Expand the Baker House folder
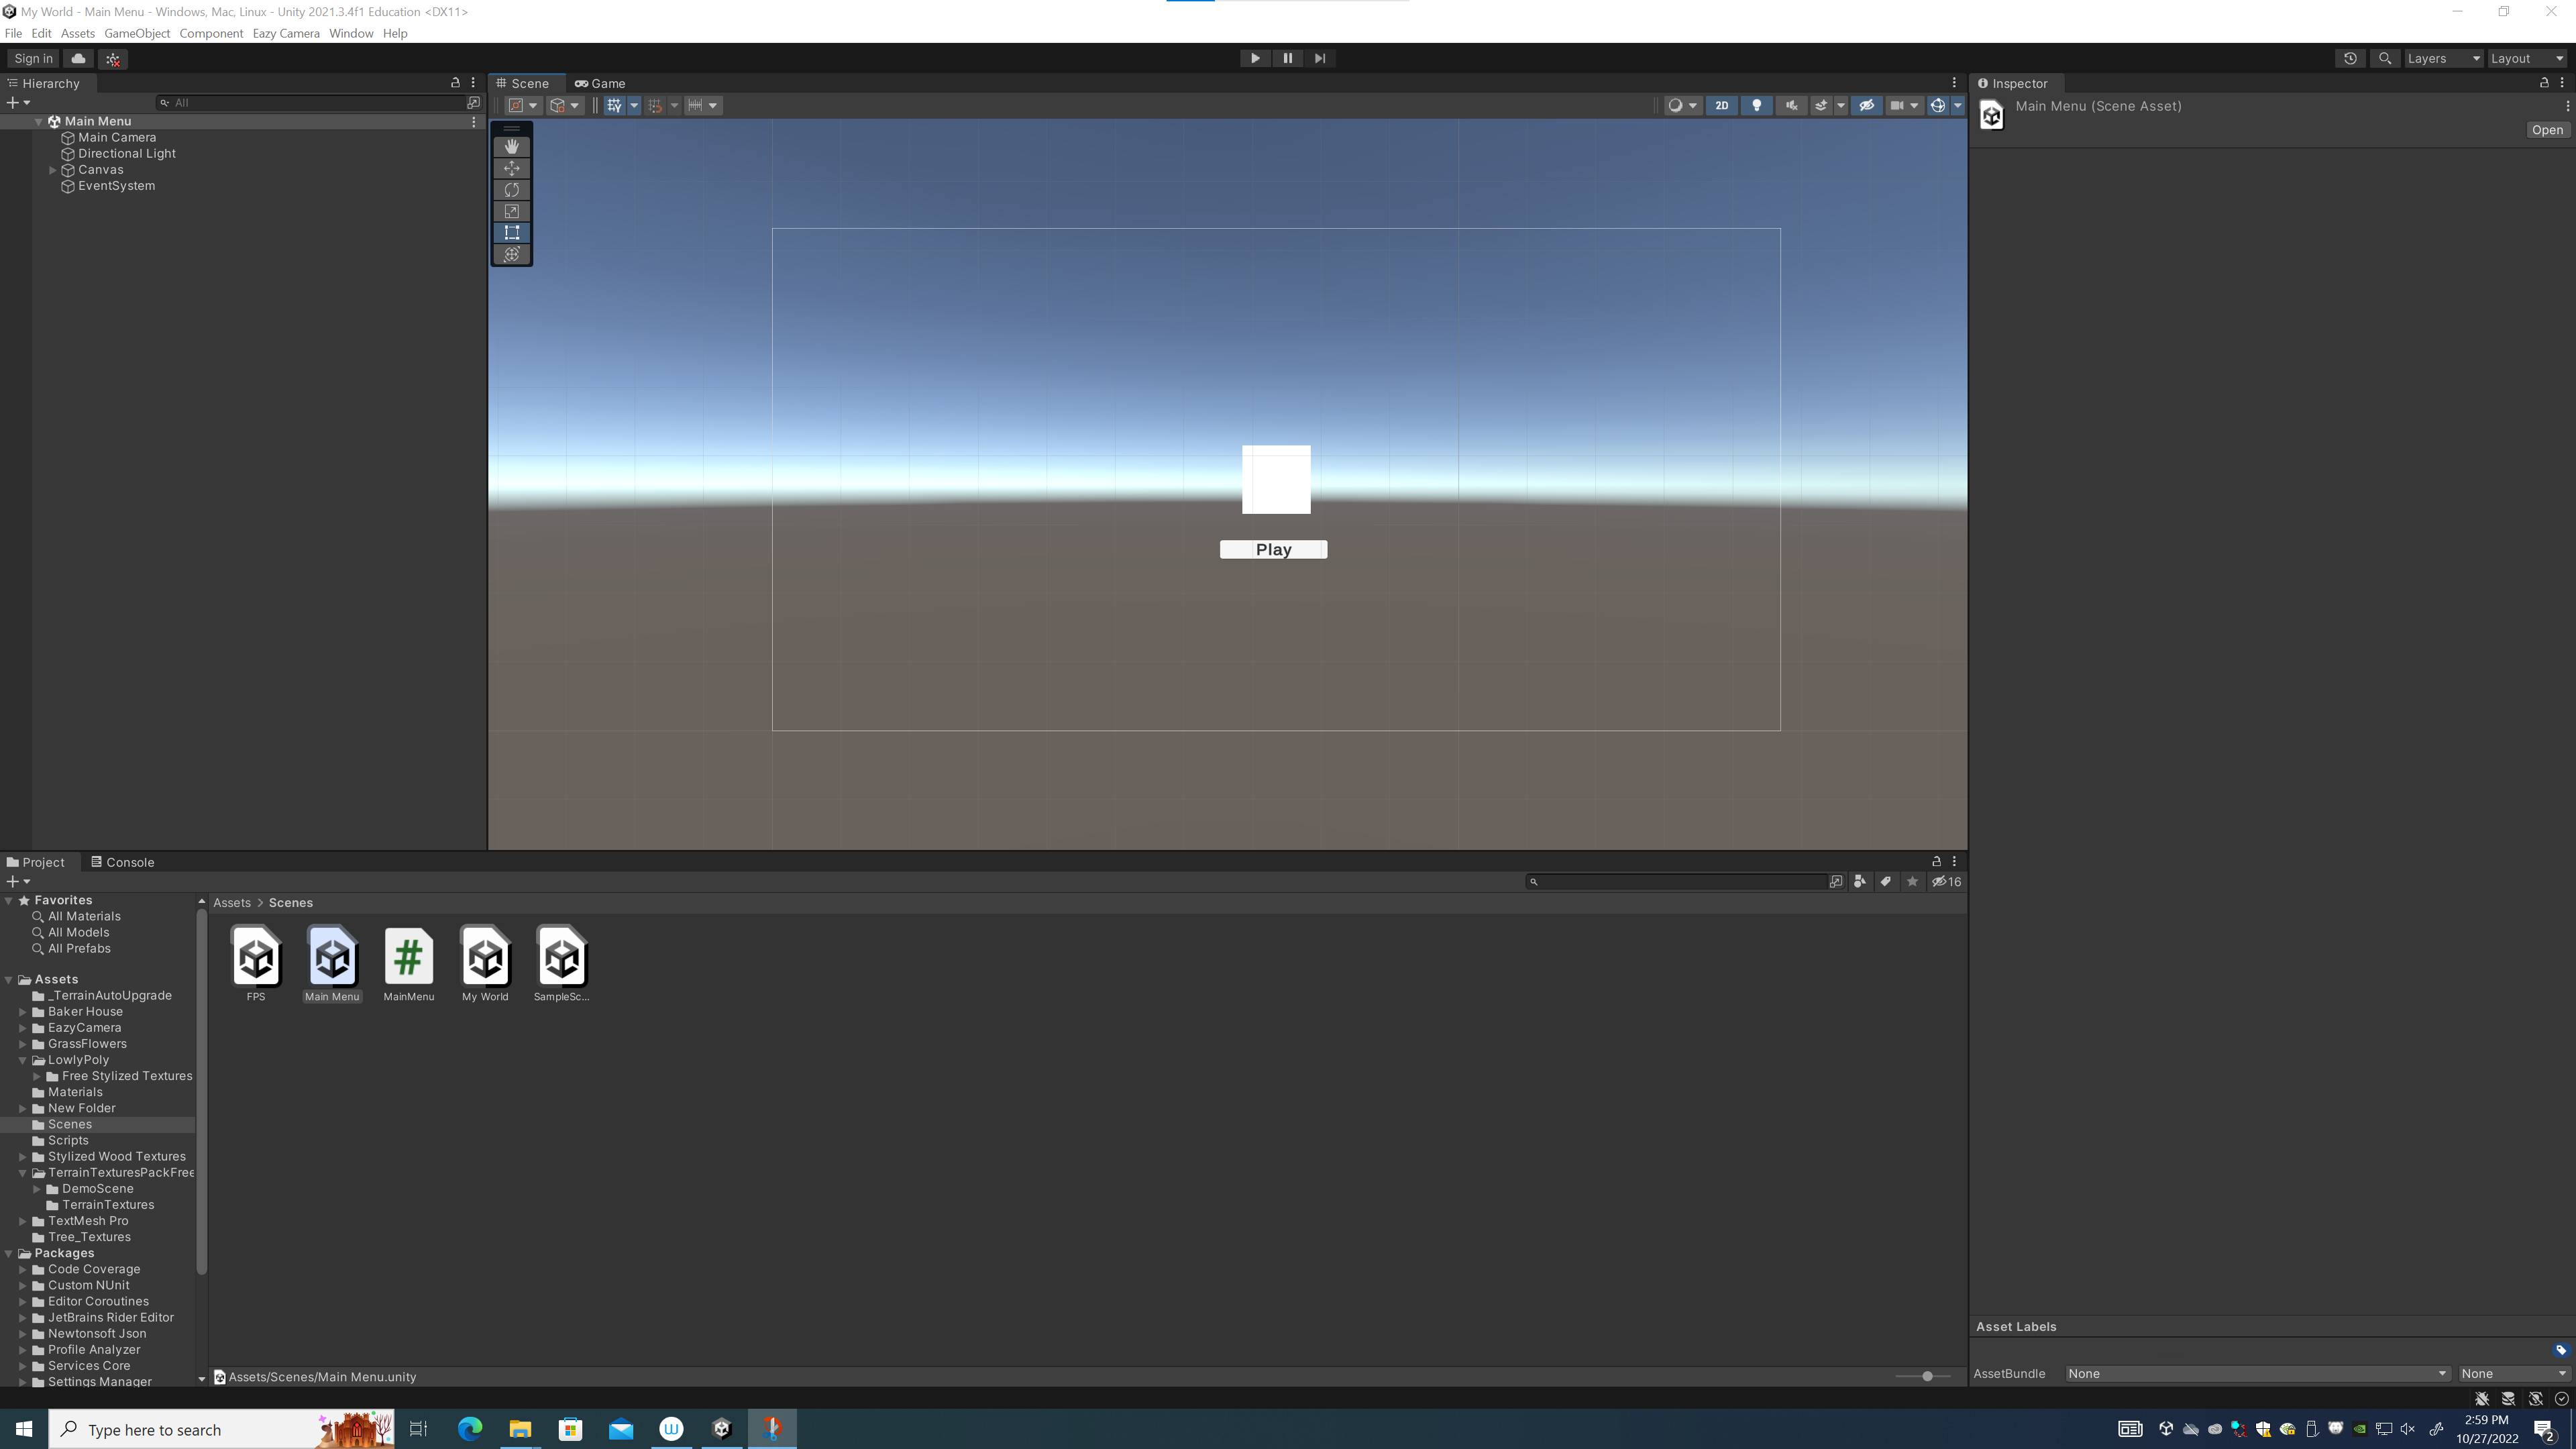This screenshot has height=1449, width=2576. (x=22, y=1011)
